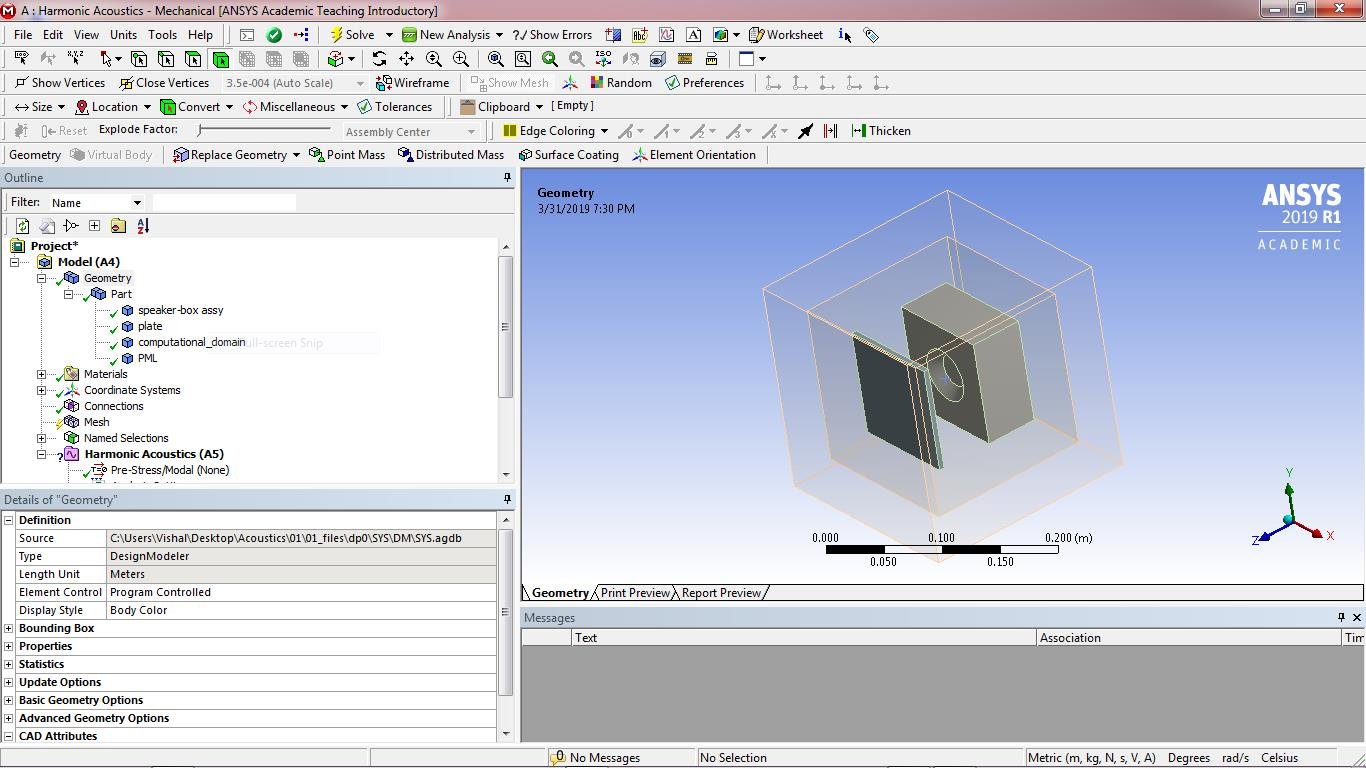This screenshot has height=768, width=1366.
Task: Switch to the Print Preview tab
Action: (635, 593)
